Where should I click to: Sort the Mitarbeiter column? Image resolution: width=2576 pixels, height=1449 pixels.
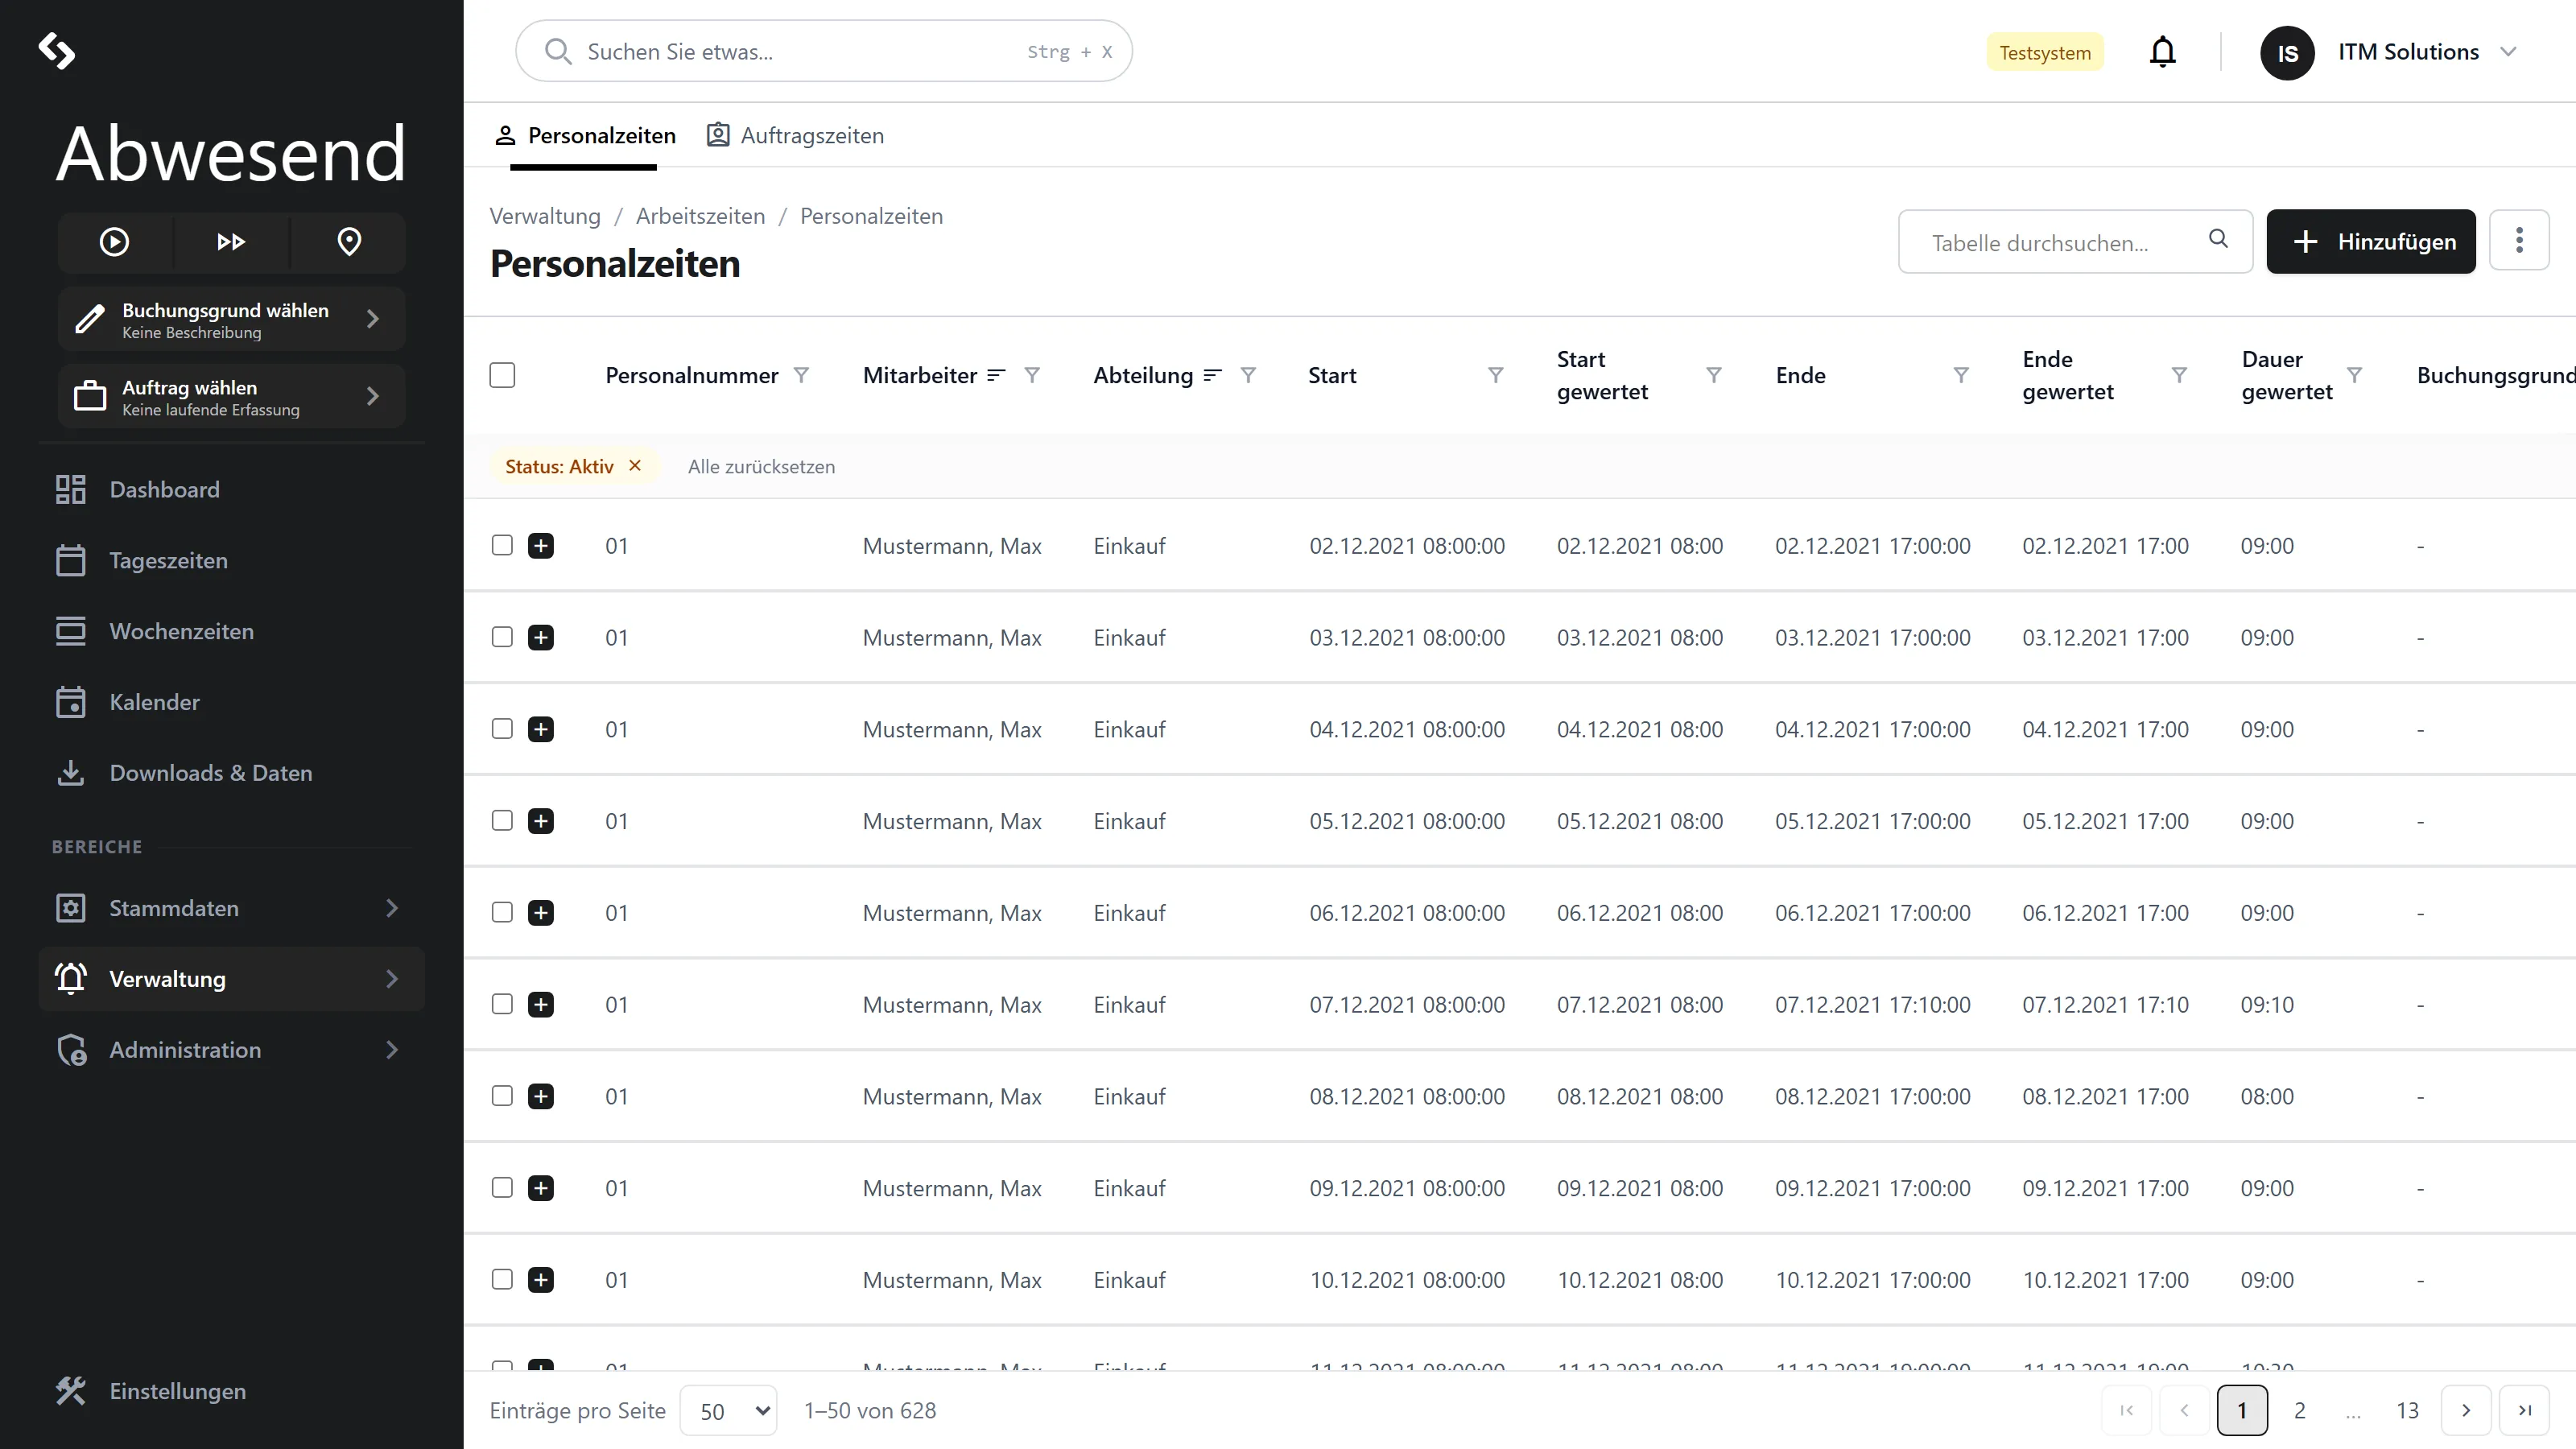[x=996, y=375]
